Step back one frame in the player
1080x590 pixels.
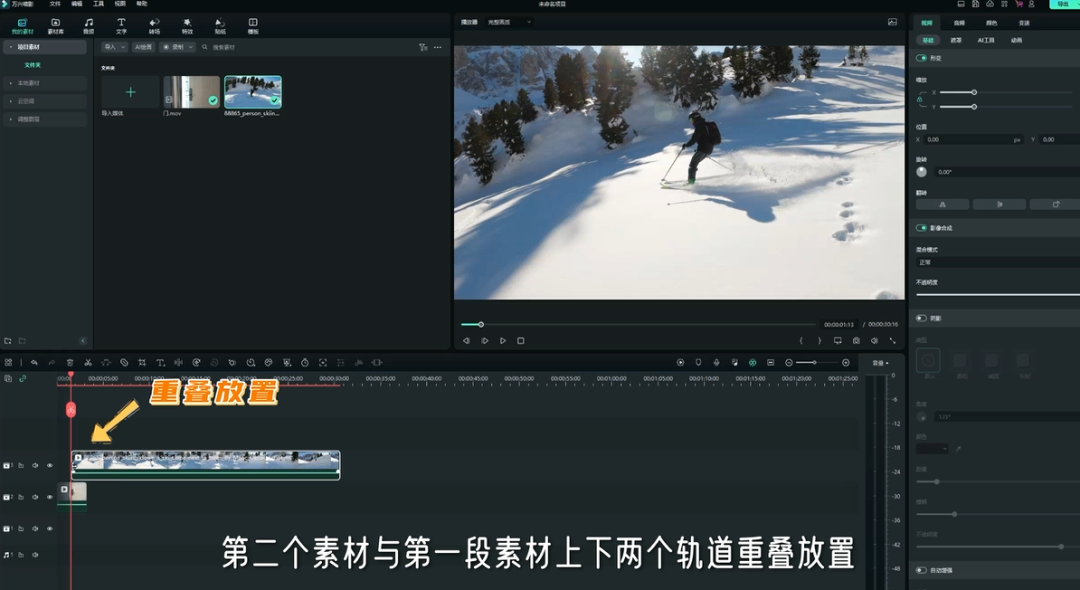click(466, 341)
